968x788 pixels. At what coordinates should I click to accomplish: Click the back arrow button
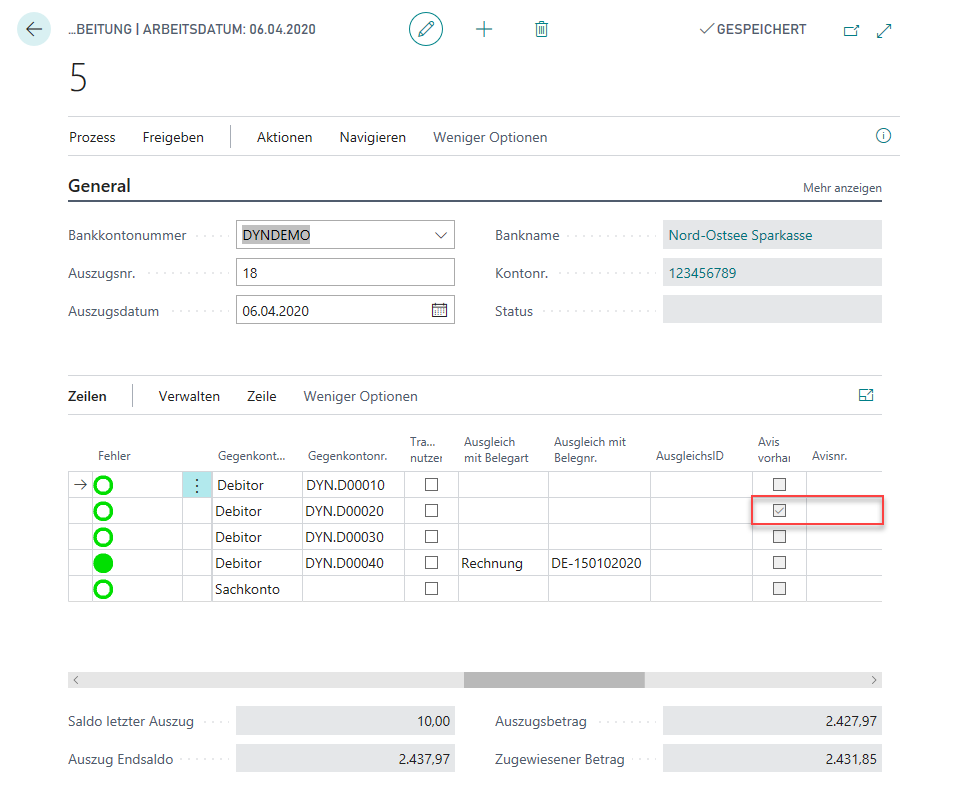pyautogui.click(x=34, y=29)
